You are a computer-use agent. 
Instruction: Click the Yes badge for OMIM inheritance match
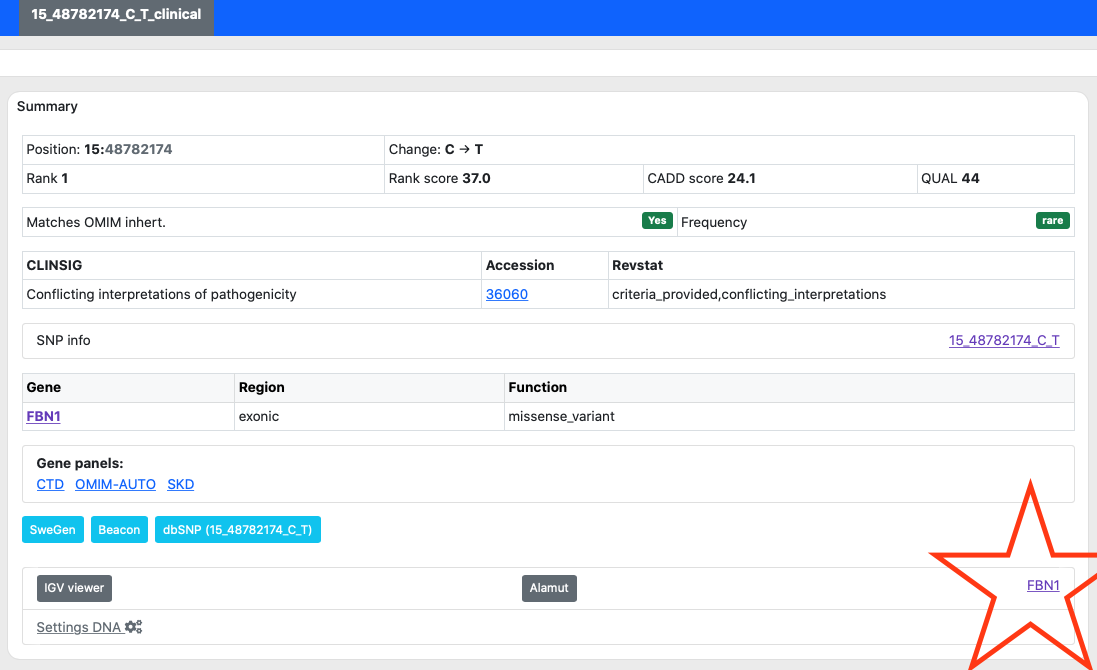click(x=657, y=220)
